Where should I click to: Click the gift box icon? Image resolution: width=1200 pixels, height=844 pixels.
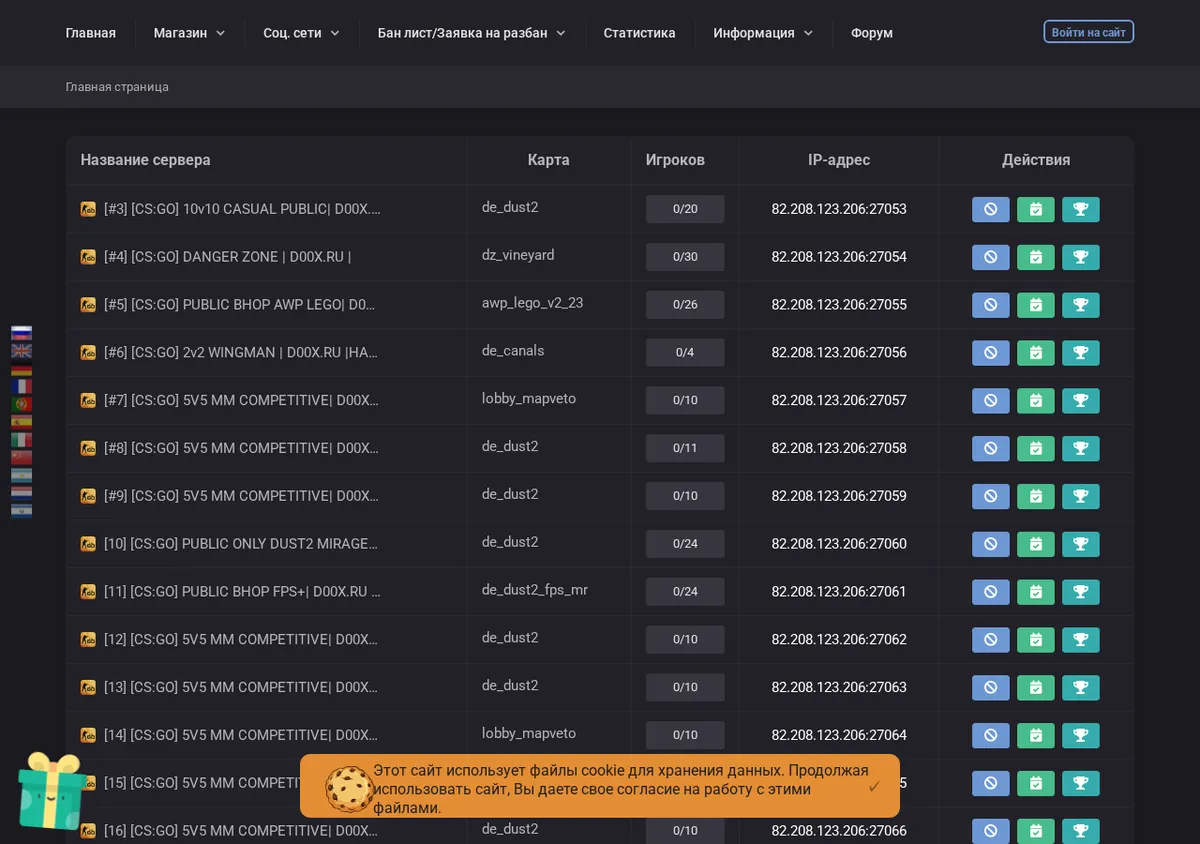[x=50, y=790]
